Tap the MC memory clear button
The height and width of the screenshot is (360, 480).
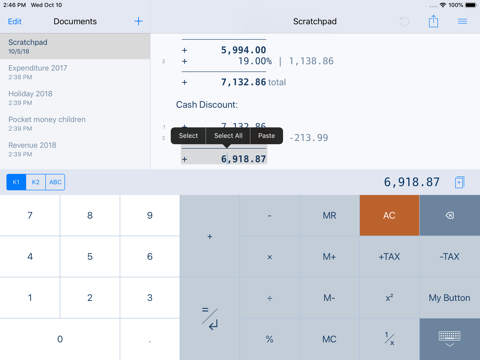(x=329, y=339)
